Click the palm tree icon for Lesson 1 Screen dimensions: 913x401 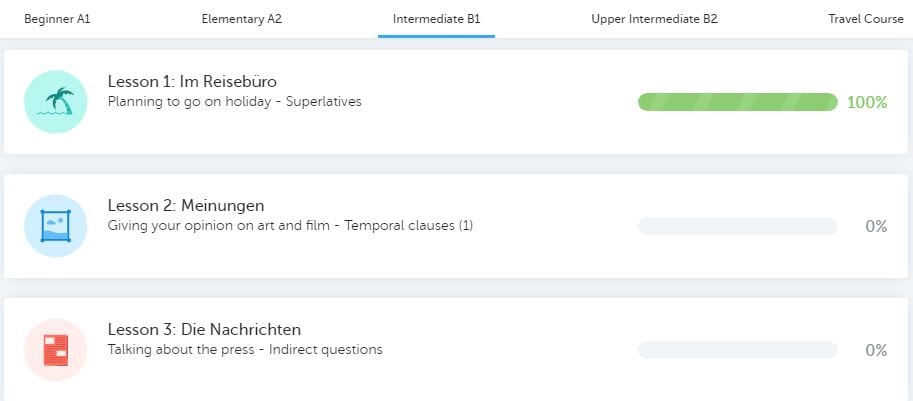pyautogui.click(x=56, y=102)
